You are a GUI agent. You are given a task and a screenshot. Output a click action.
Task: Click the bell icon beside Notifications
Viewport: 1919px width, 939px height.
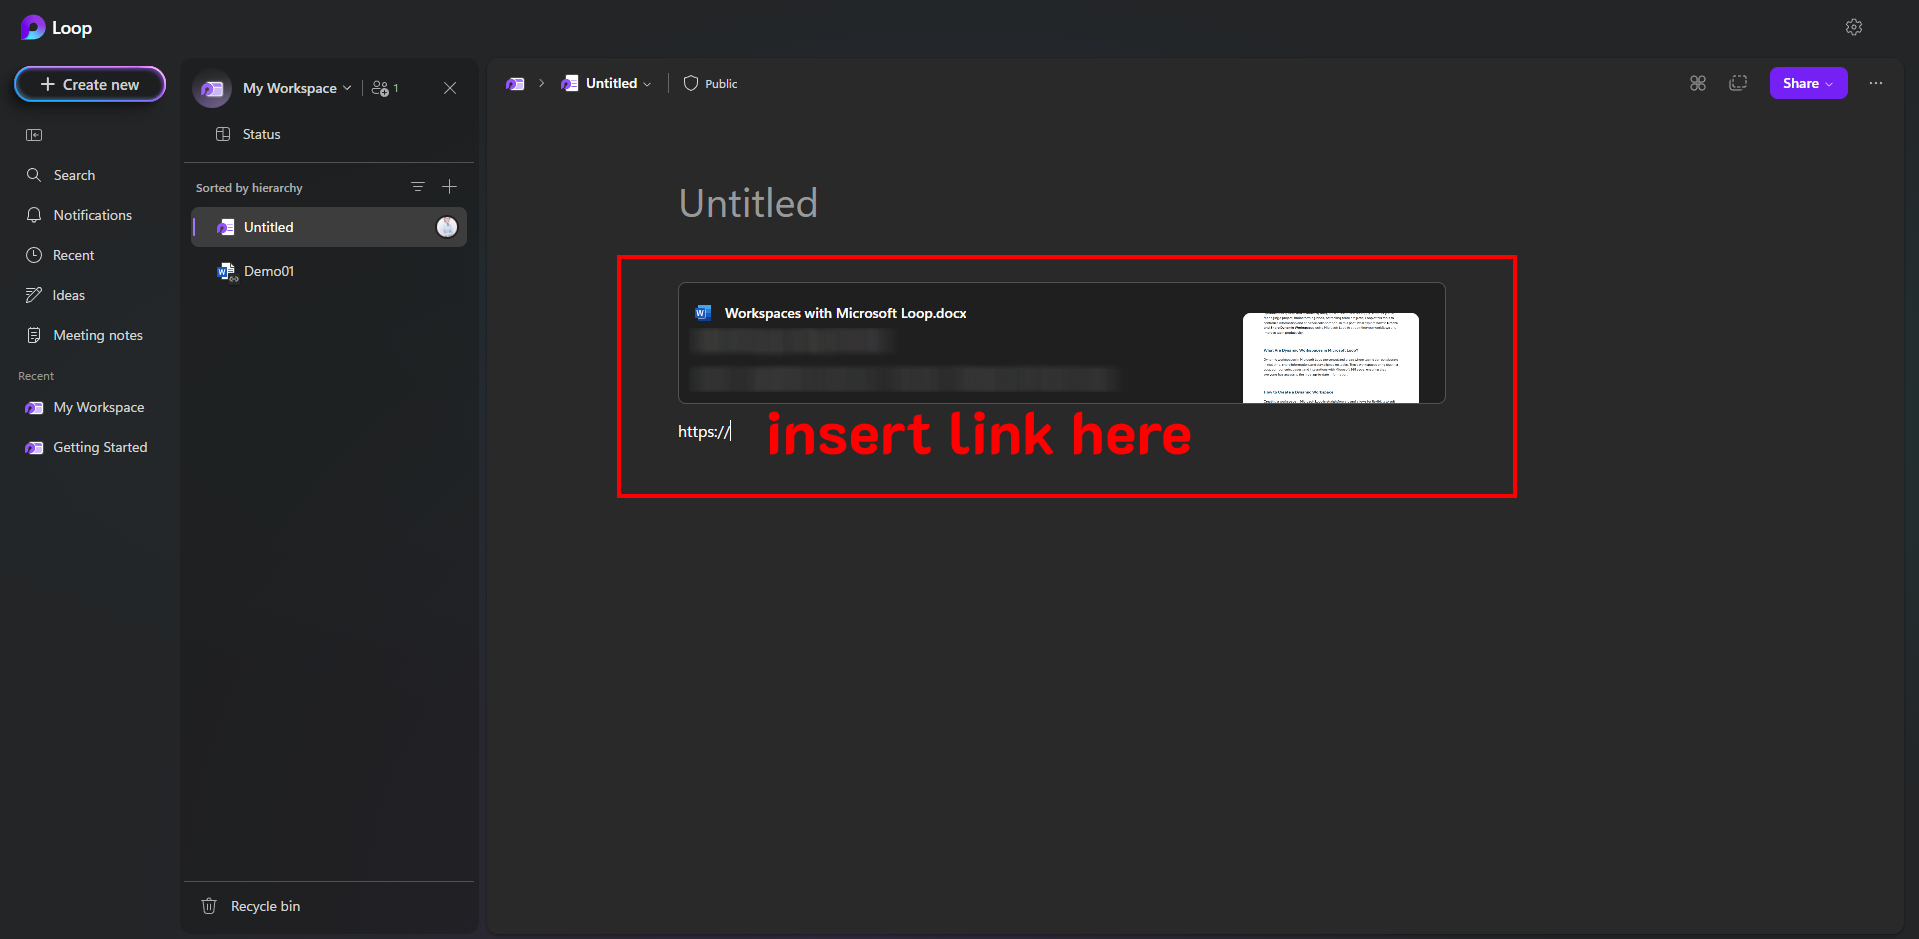point(34,215)
